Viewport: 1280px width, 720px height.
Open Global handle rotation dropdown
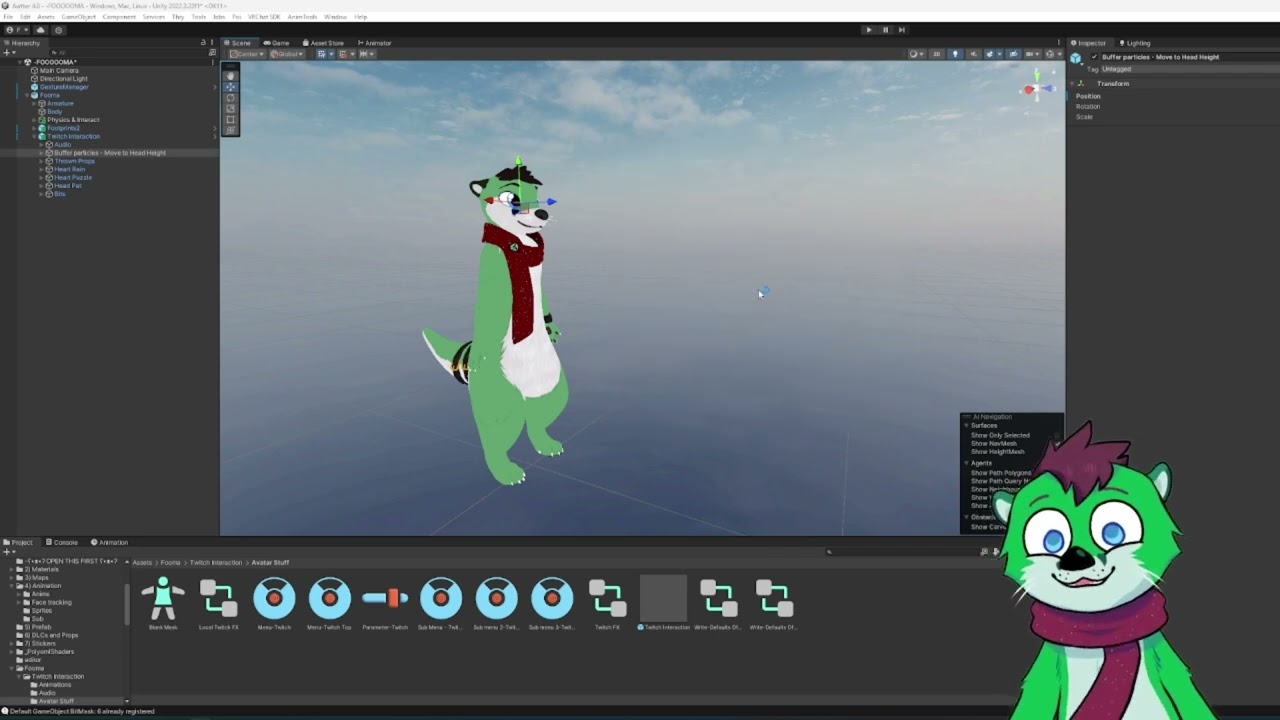286,54
